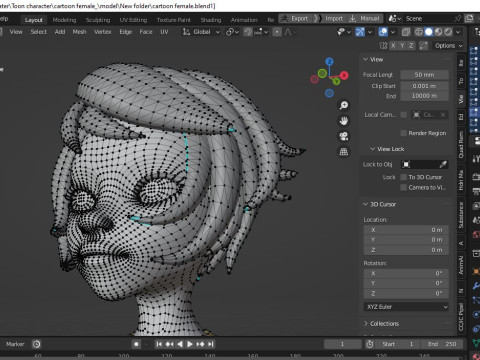
Task: Select solid viewport shading mode
Action: pyautogui.click(x=429, y=32)
